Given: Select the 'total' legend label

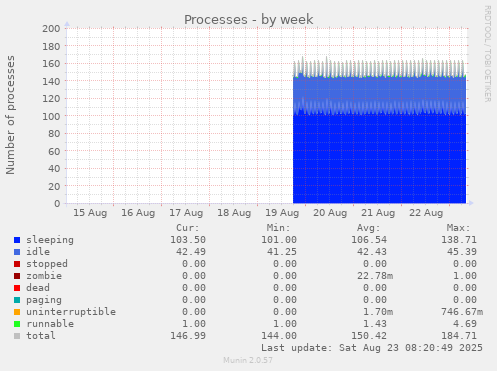Looking at the screenshot, I should 41,336.
